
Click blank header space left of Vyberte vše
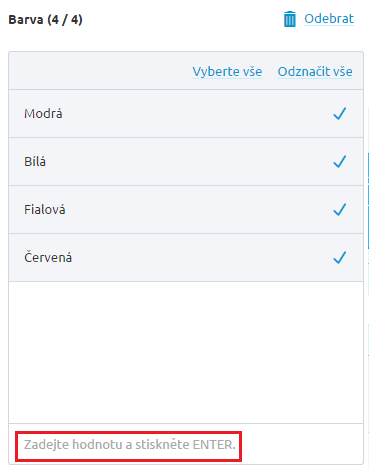[x=100, y=71]
